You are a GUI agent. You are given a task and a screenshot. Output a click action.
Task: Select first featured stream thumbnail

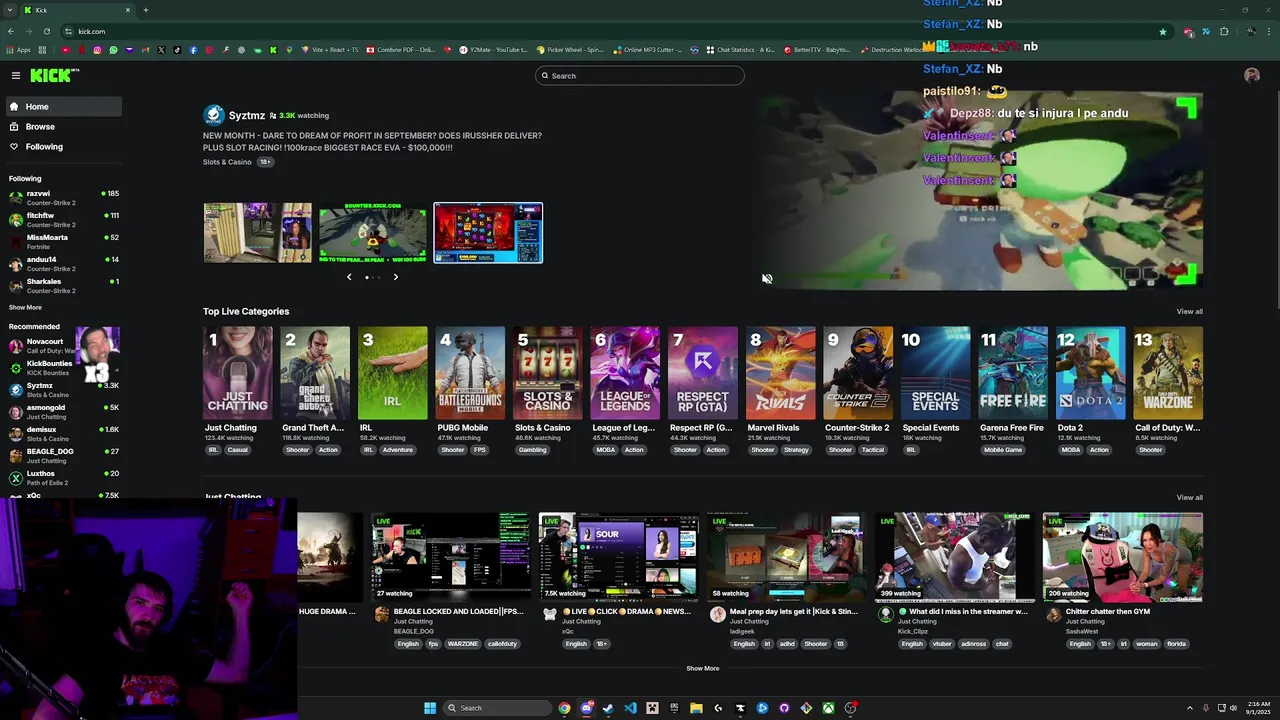(258, 233)
